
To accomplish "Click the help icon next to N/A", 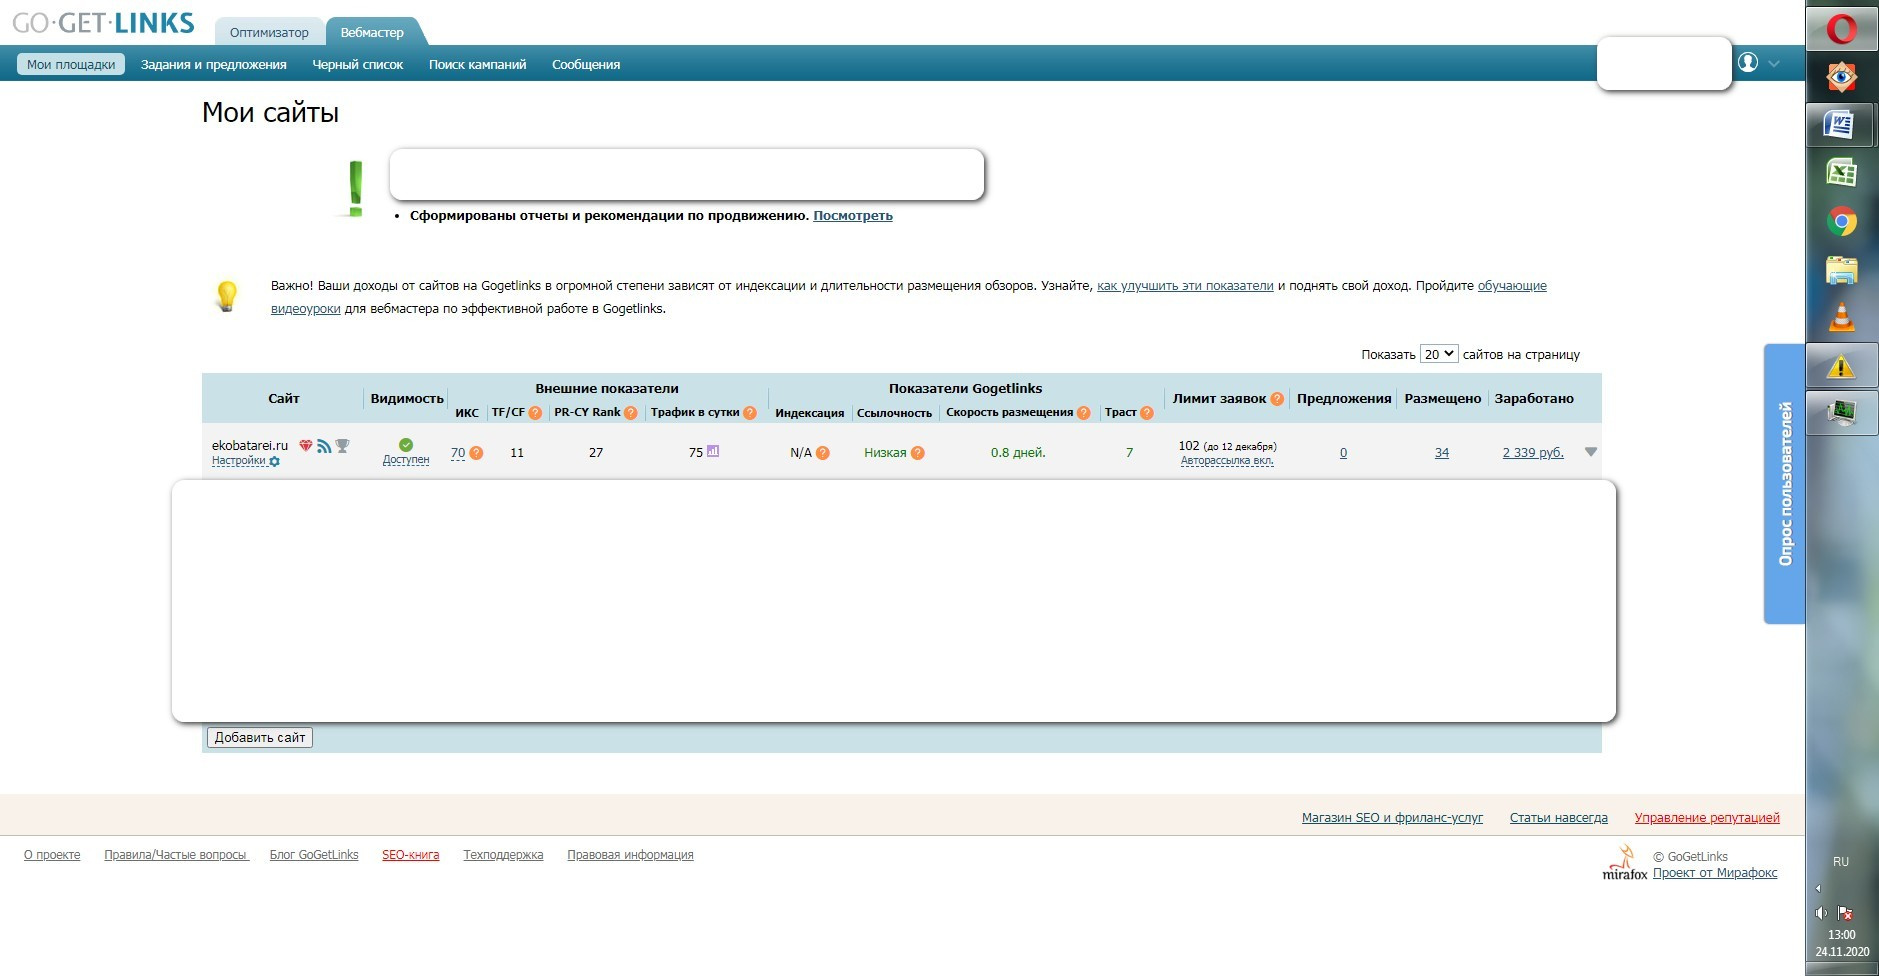I will (x=823, y=453).
